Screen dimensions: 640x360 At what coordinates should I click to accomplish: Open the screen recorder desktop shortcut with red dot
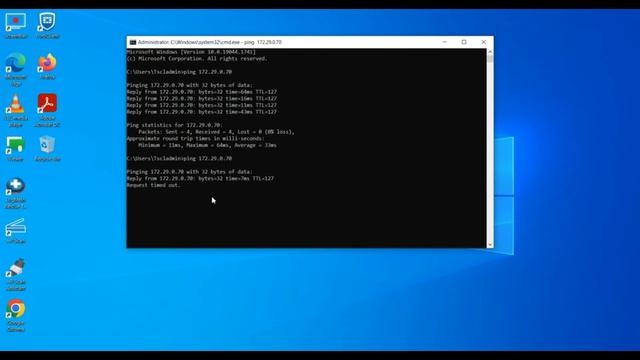point(16,25)
